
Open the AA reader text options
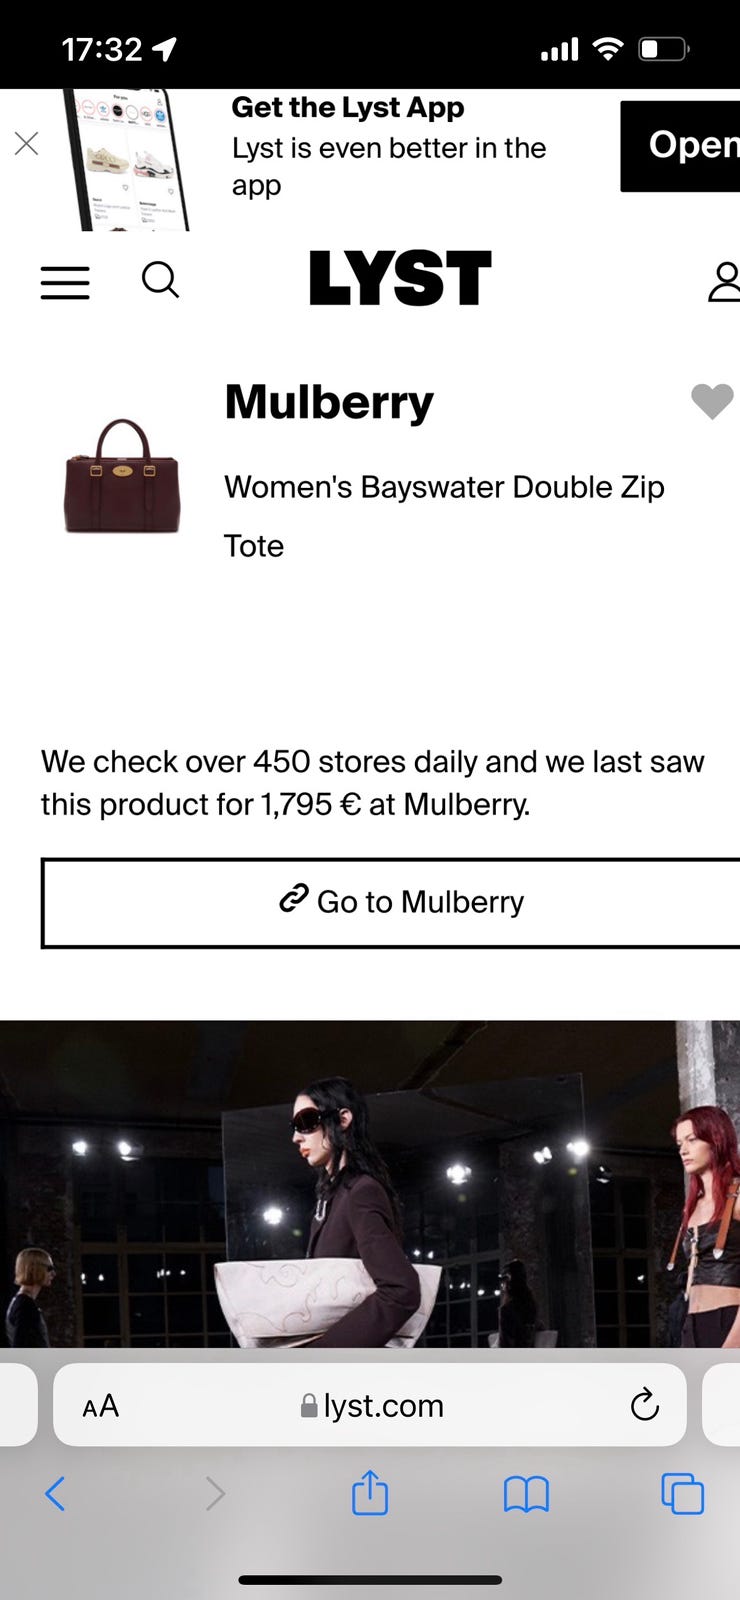100,1406
